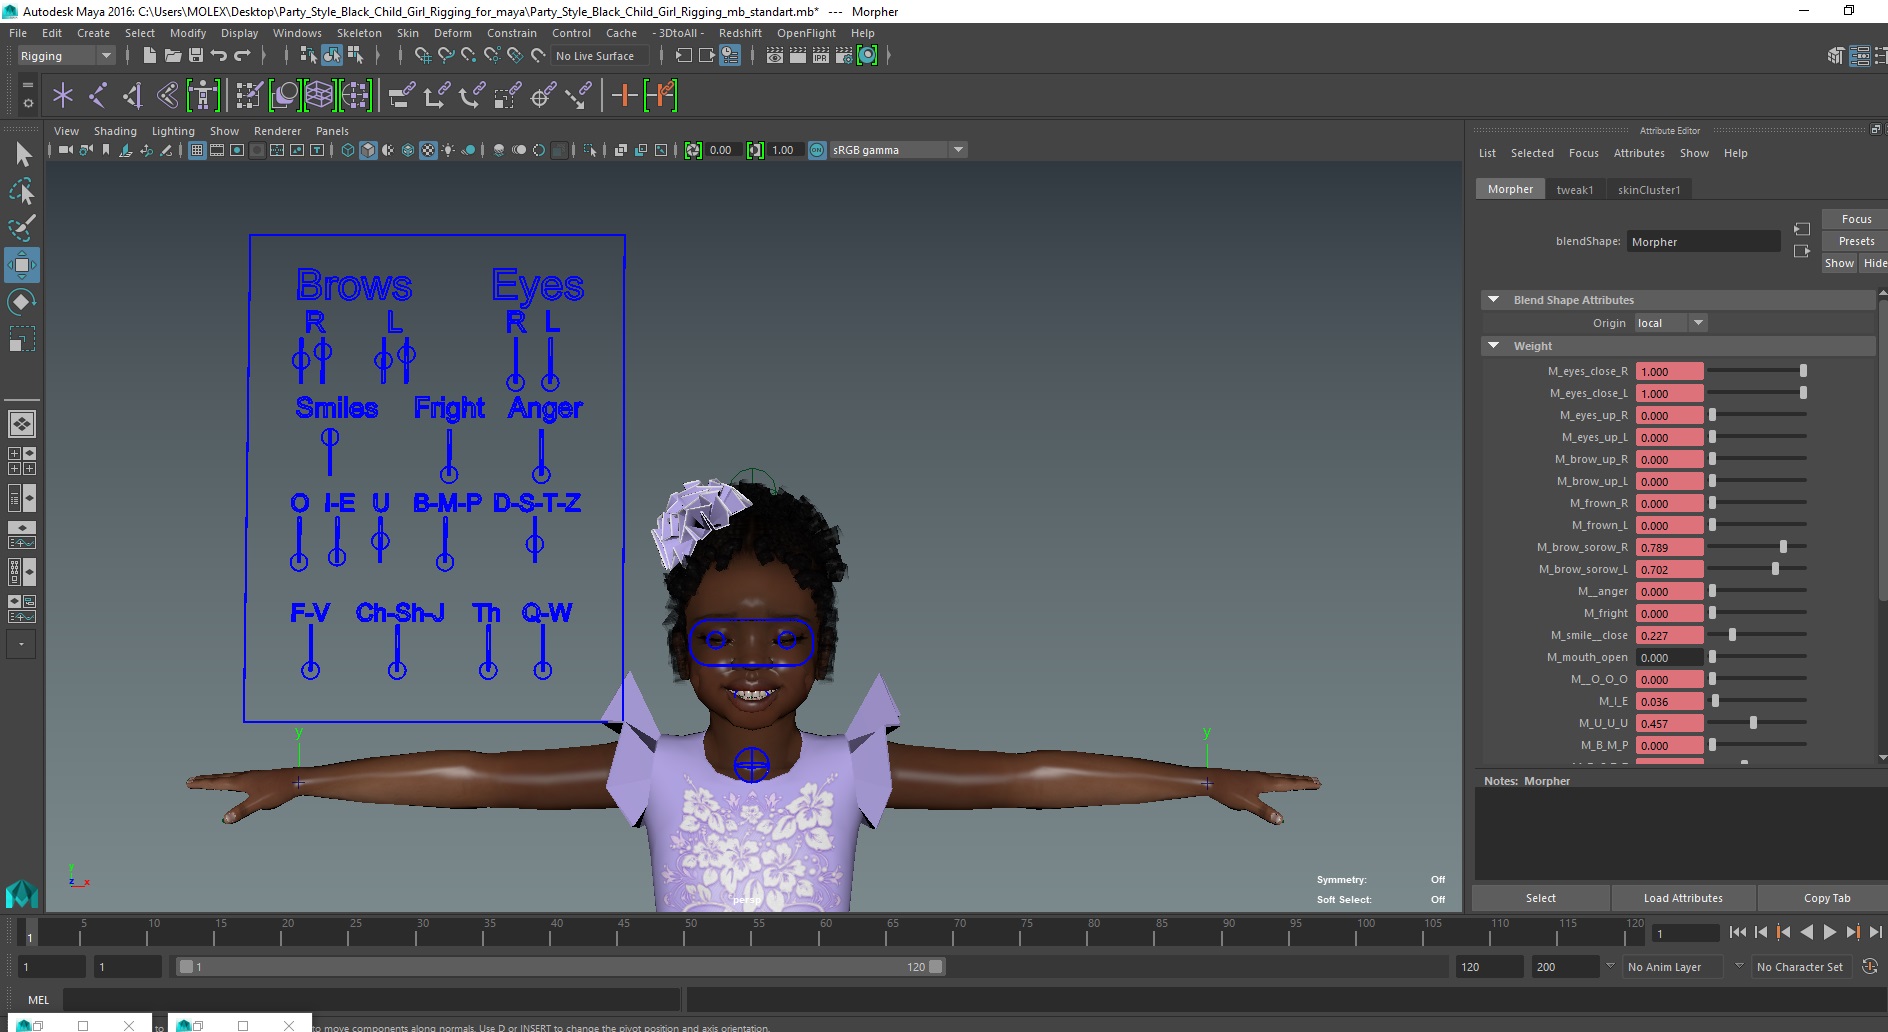The height and width of the screenshot is (1032, 1888).
Task: Collapse the Weight section
Action: (1493, 345)
